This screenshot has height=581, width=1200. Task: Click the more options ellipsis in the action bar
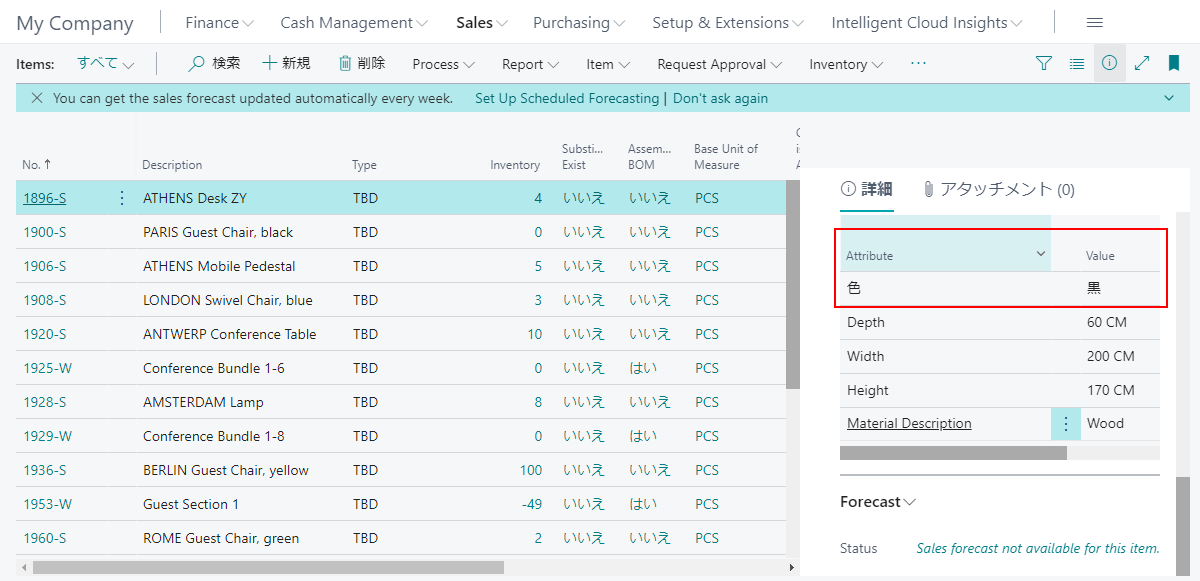[x=917, y=63]
